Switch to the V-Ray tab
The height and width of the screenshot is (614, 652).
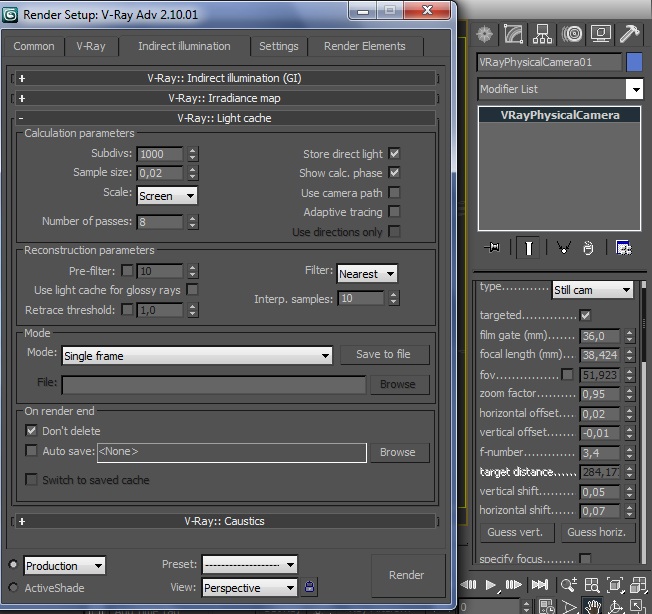click(x=91, y=46)
